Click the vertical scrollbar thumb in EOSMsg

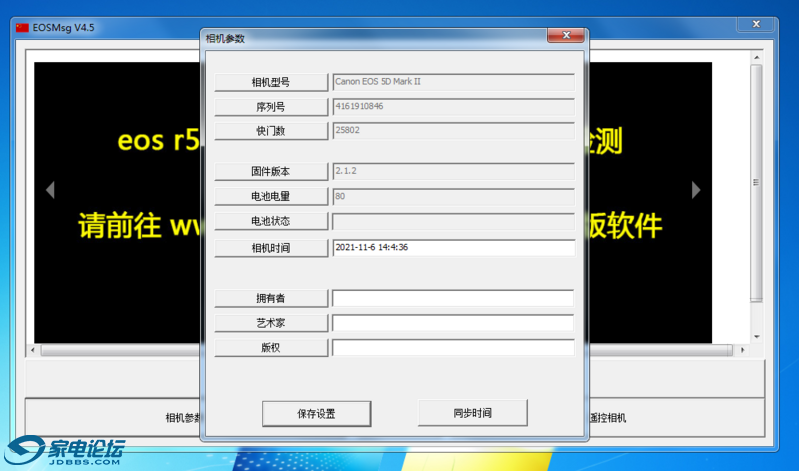757,183
